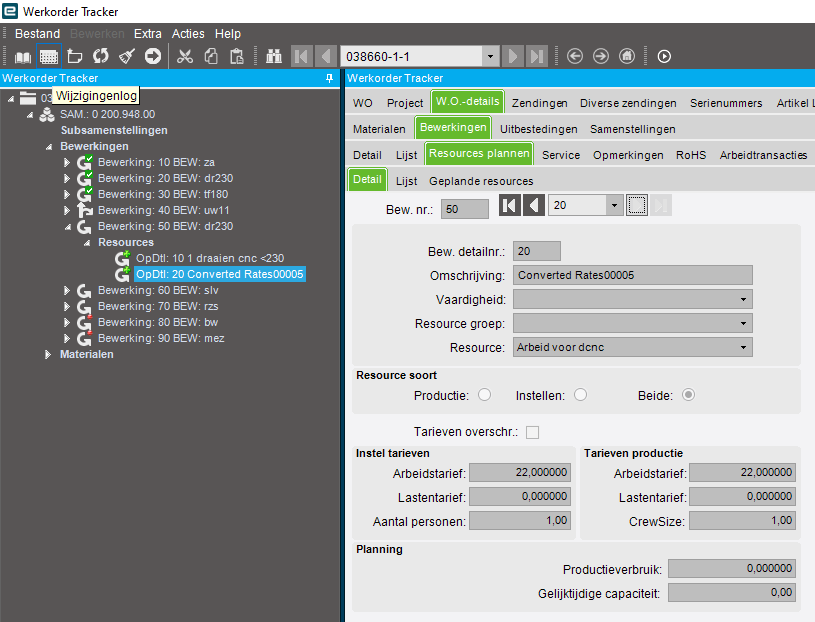Click the home icon in toolbar
The width and height of the screenshot is (815, 622).
pyautogui.click(x=627, y=56)
